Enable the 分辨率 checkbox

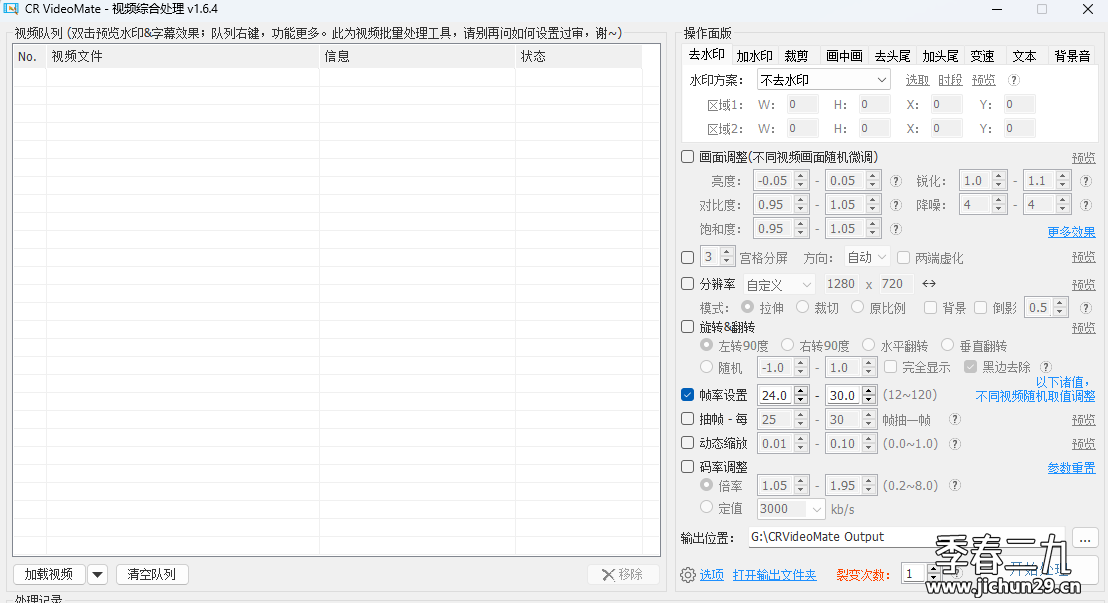(688, 283)
